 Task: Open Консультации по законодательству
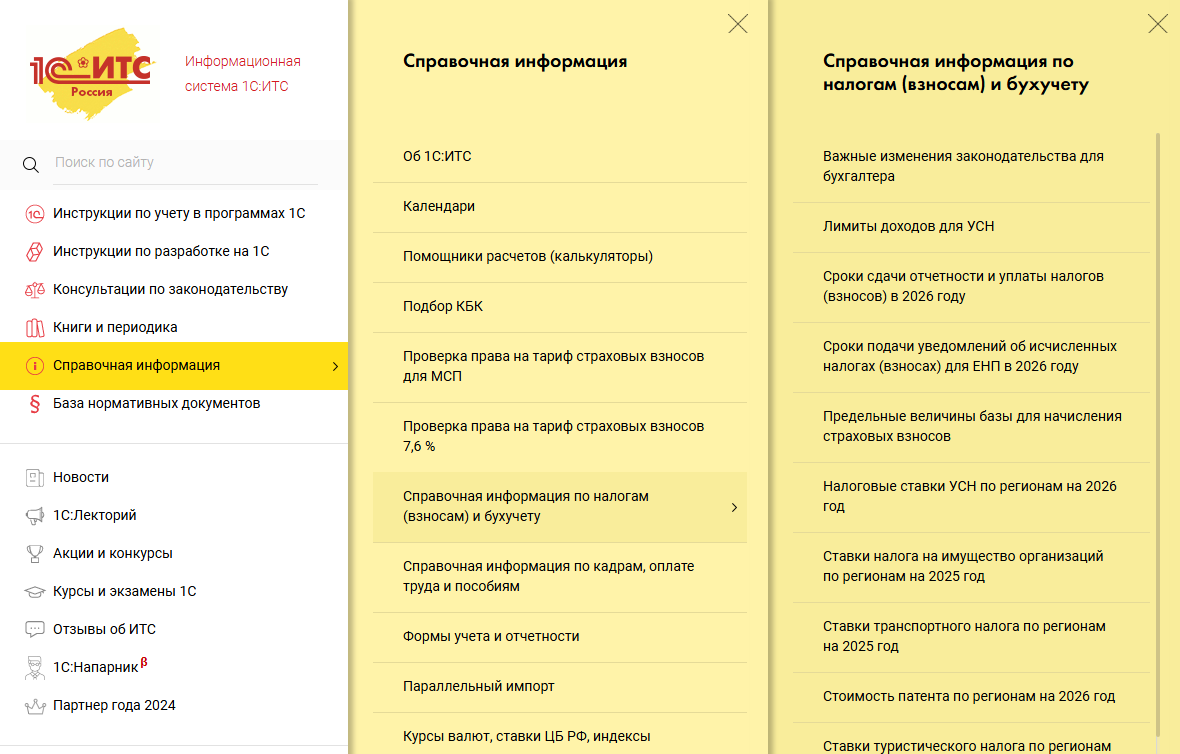(170, 290)
